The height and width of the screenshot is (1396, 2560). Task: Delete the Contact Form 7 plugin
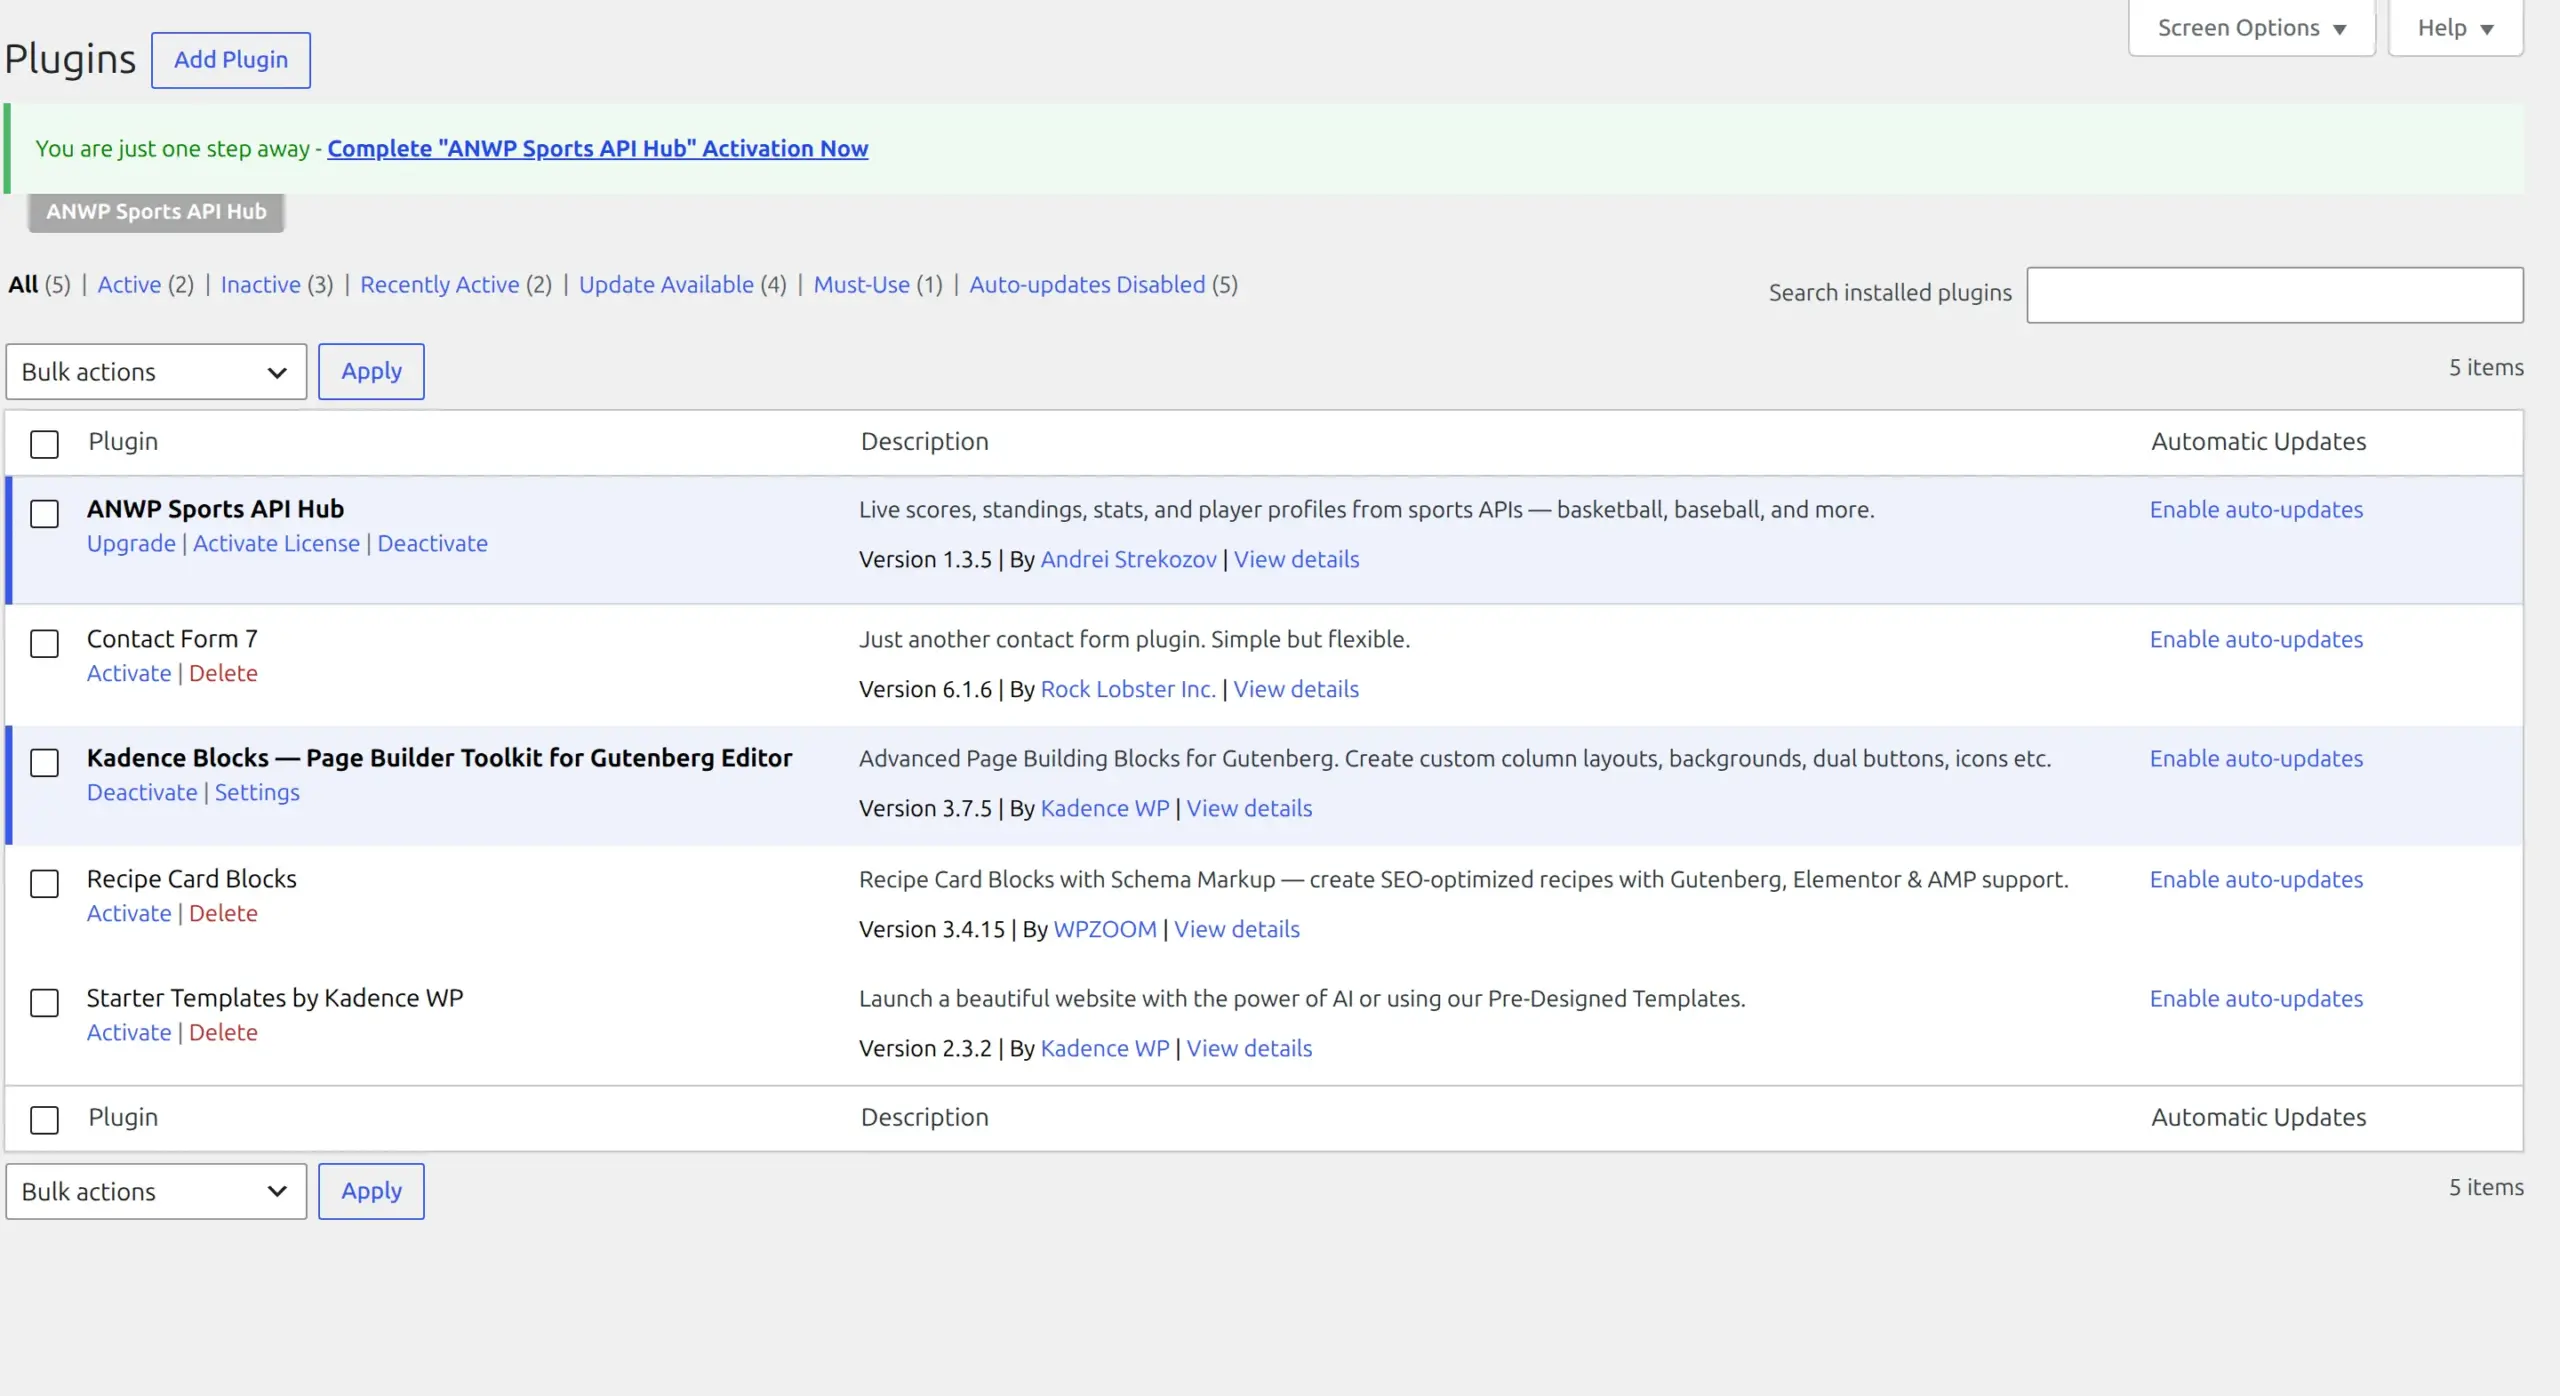[x=223, y=673]
